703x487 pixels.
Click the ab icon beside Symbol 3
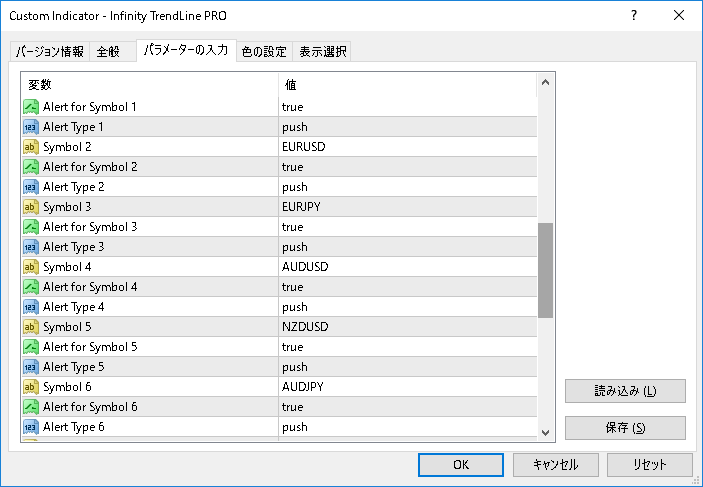pyautogui.click(x=31, y=207)
